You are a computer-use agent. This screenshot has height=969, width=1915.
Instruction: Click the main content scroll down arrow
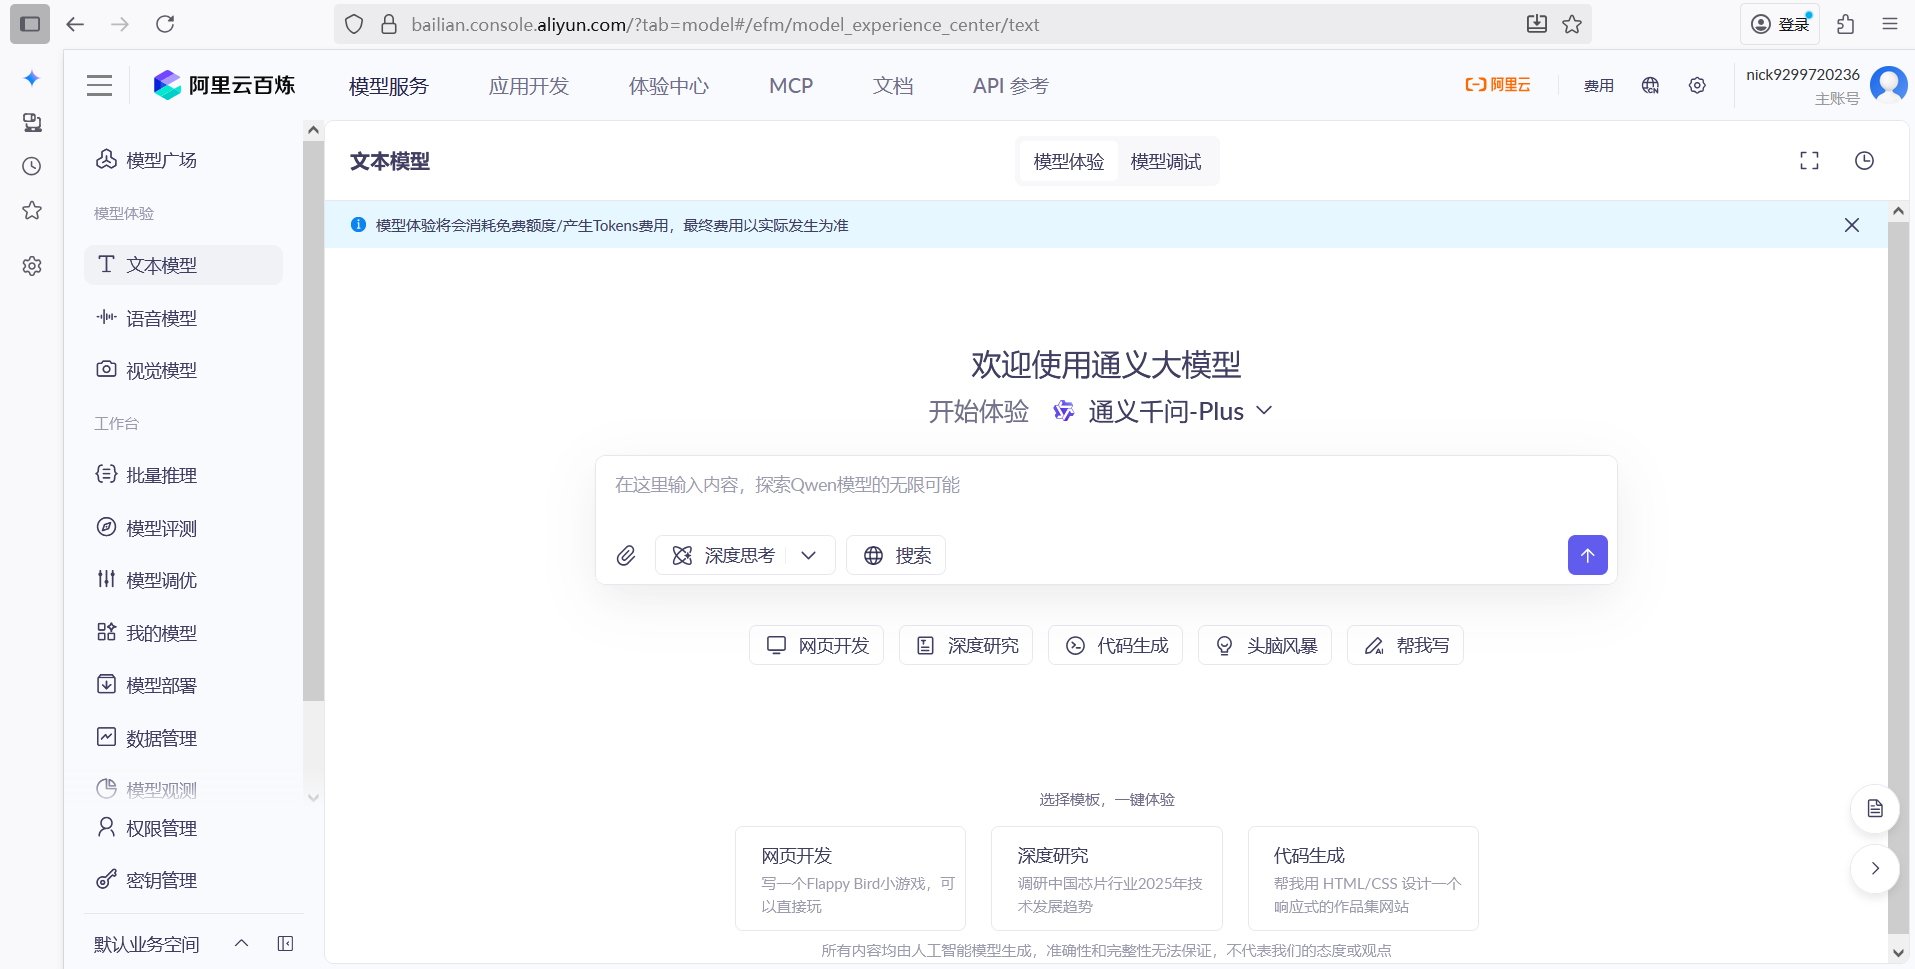pyautogui.click(x=1898, y=953)
